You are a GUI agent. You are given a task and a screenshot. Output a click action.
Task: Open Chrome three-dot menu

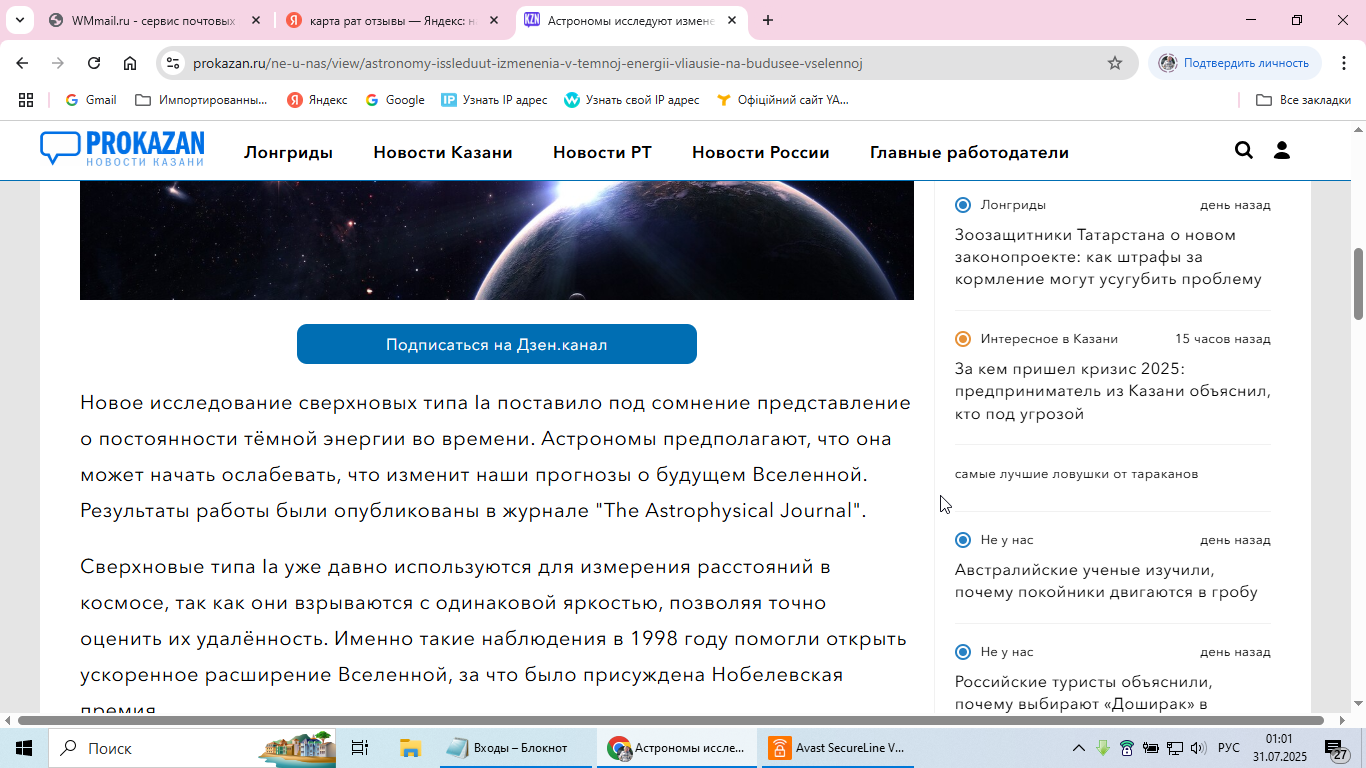pyautogui.click(x=1343, y=63)
